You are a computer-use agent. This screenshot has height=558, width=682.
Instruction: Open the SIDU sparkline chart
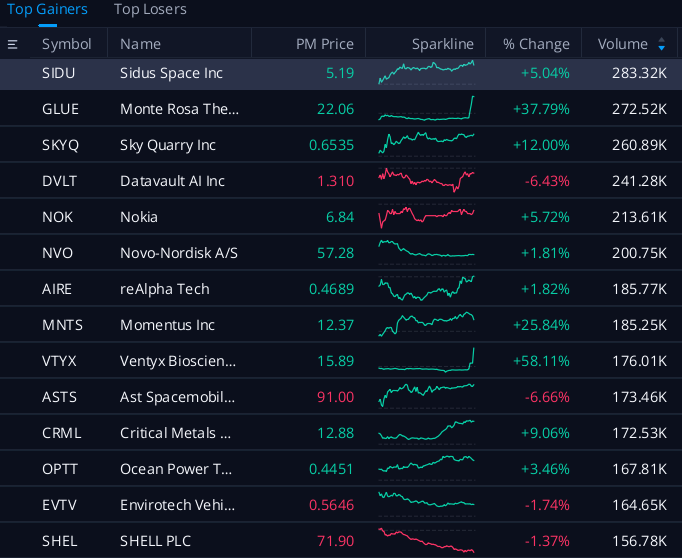pyautogui.click(x=426, y=73)
